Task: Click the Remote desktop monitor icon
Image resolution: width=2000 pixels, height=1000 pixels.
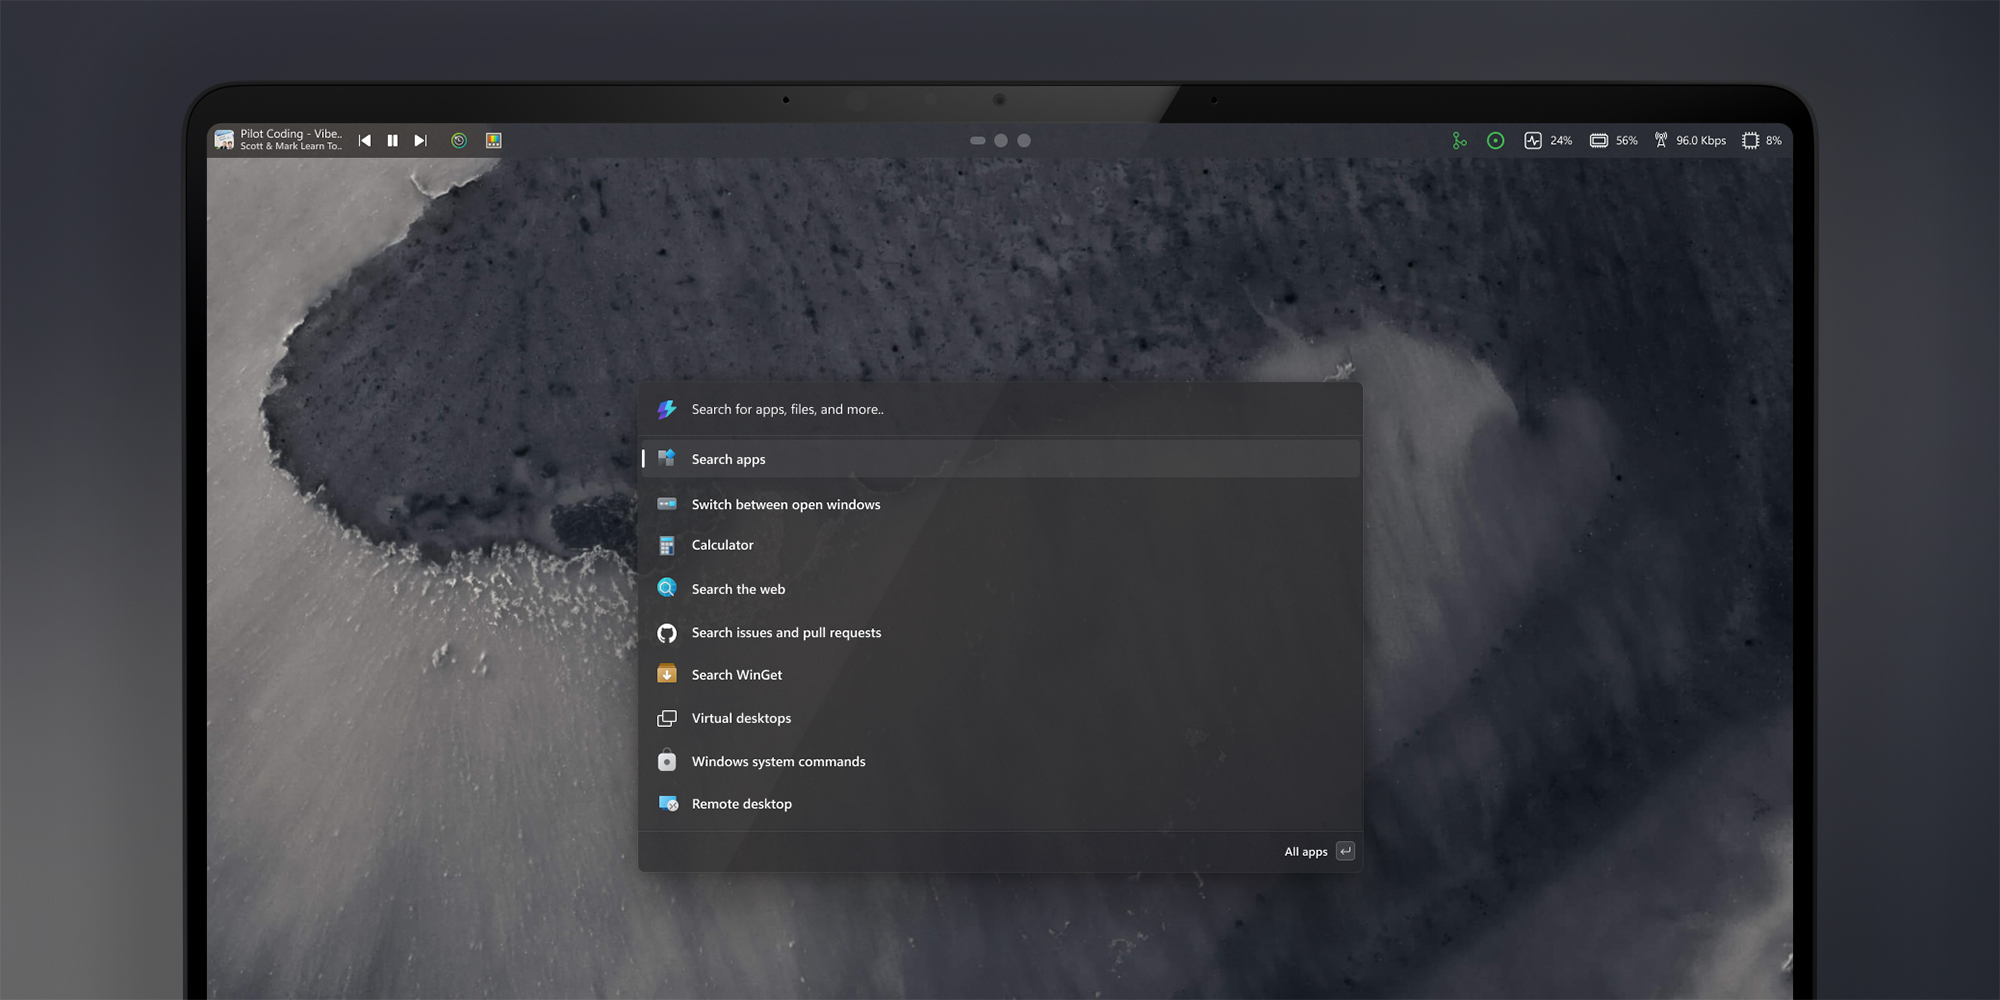Action: pos(667,803)
